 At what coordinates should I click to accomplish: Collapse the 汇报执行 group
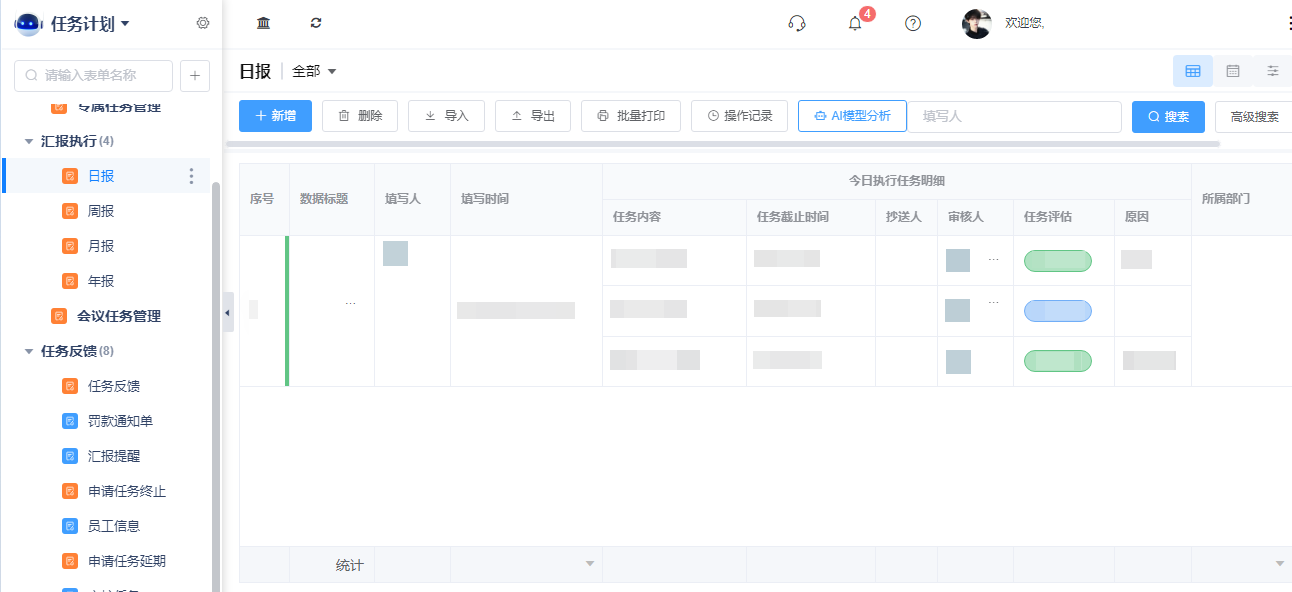pyautogui.click(x=29, y=141)
